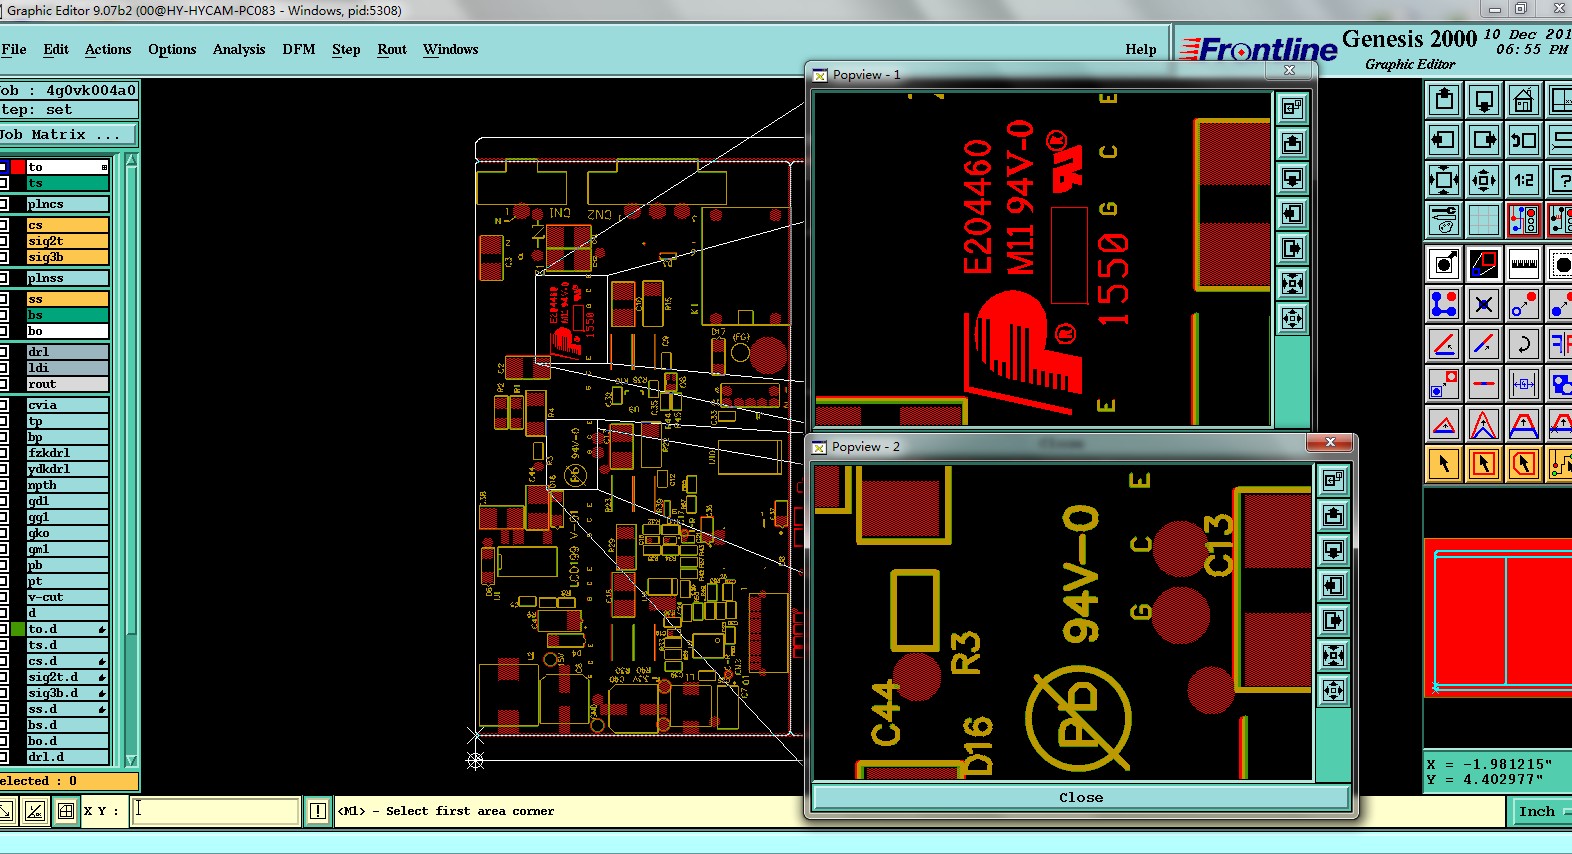1572x854 pixels.
Task: Click the dimension resize icon
Action: 1523,384
